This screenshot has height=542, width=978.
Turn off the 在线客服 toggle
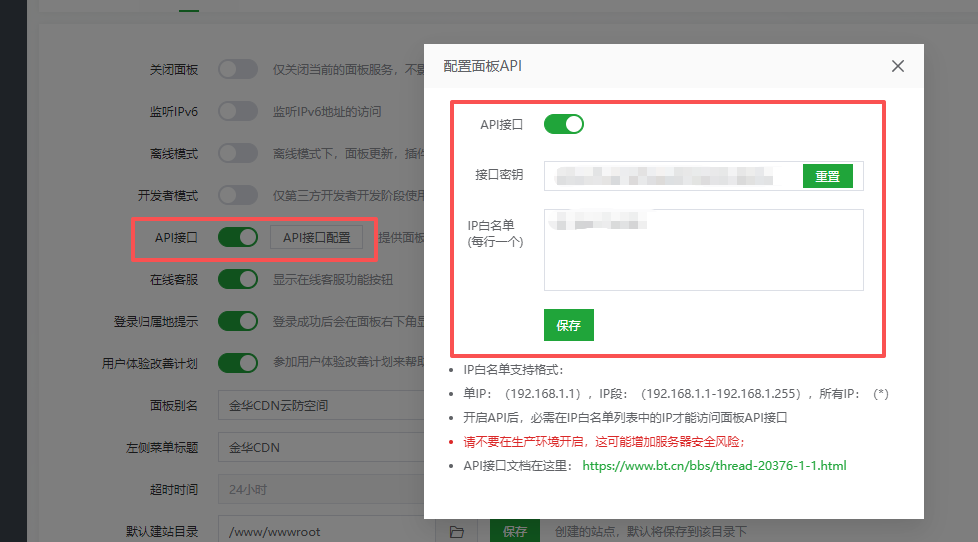[238, 279]
